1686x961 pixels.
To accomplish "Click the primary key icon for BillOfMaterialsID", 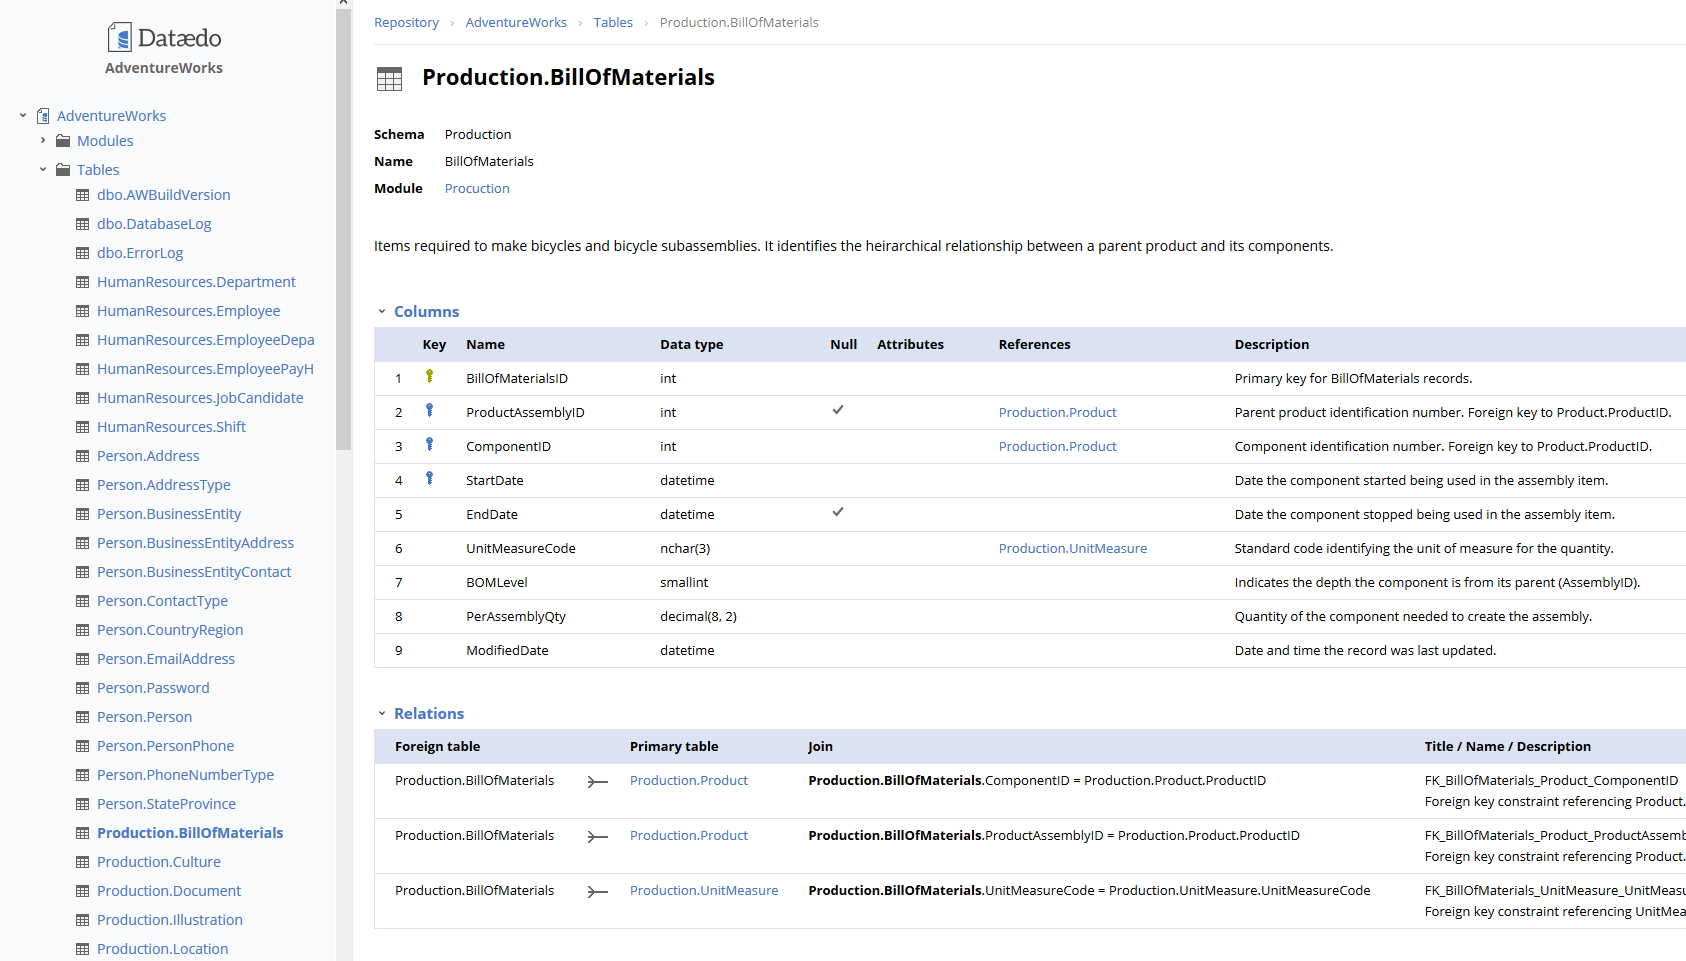I will point(429,377).
